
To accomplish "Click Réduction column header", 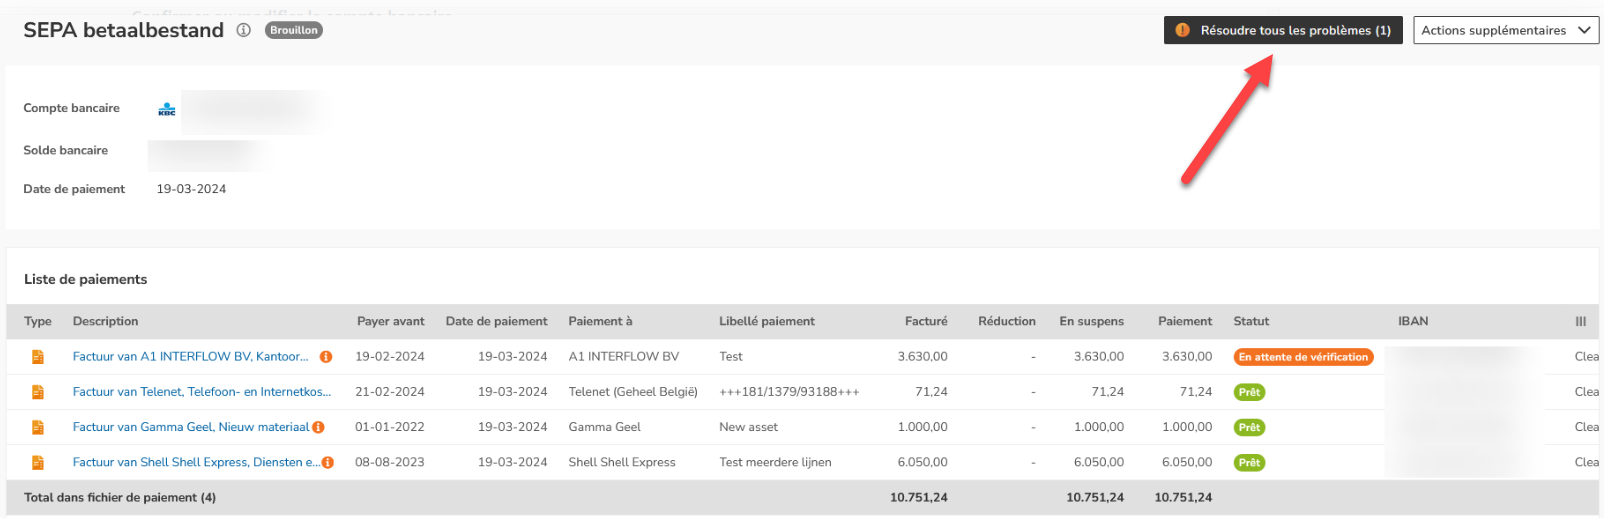I will coord(1007,321).
